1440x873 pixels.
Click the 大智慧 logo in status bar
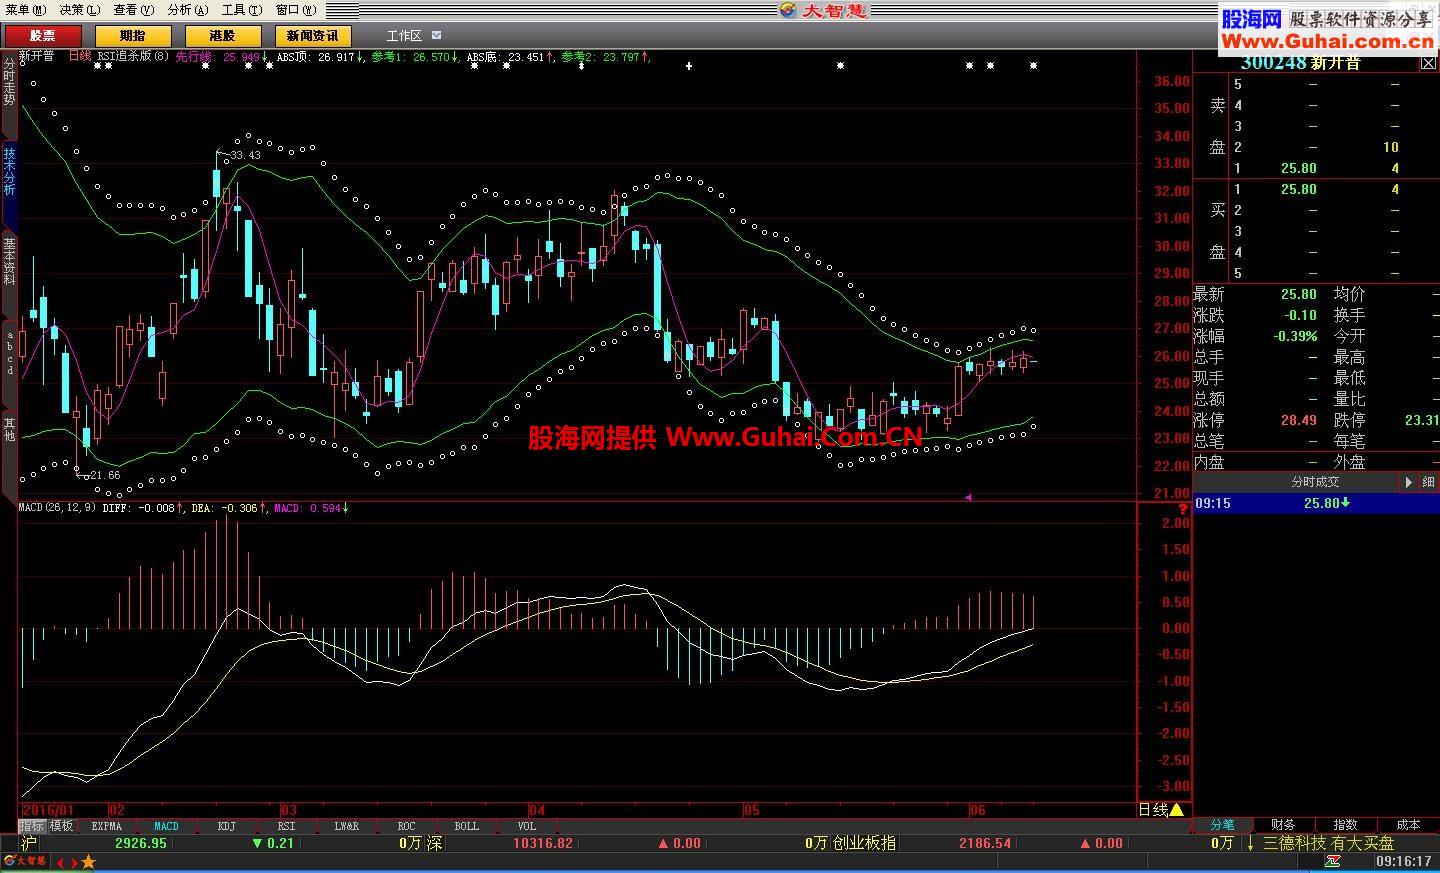[25, 861]
